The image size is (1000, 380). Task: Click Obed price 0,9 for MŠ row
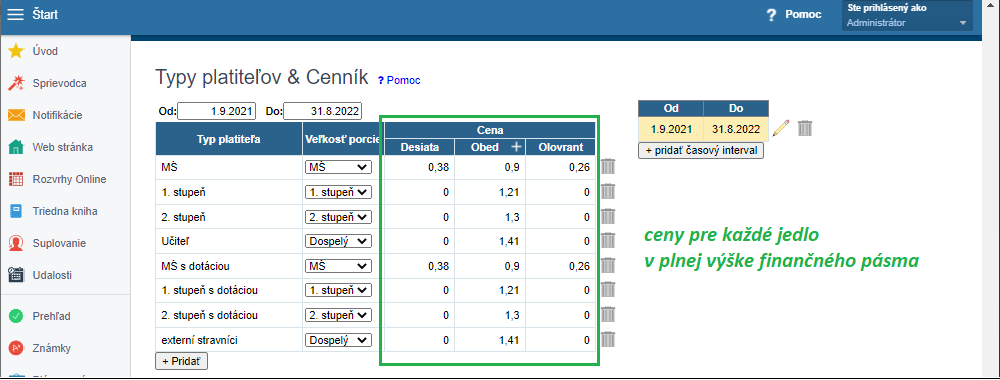tap(490, 167)
